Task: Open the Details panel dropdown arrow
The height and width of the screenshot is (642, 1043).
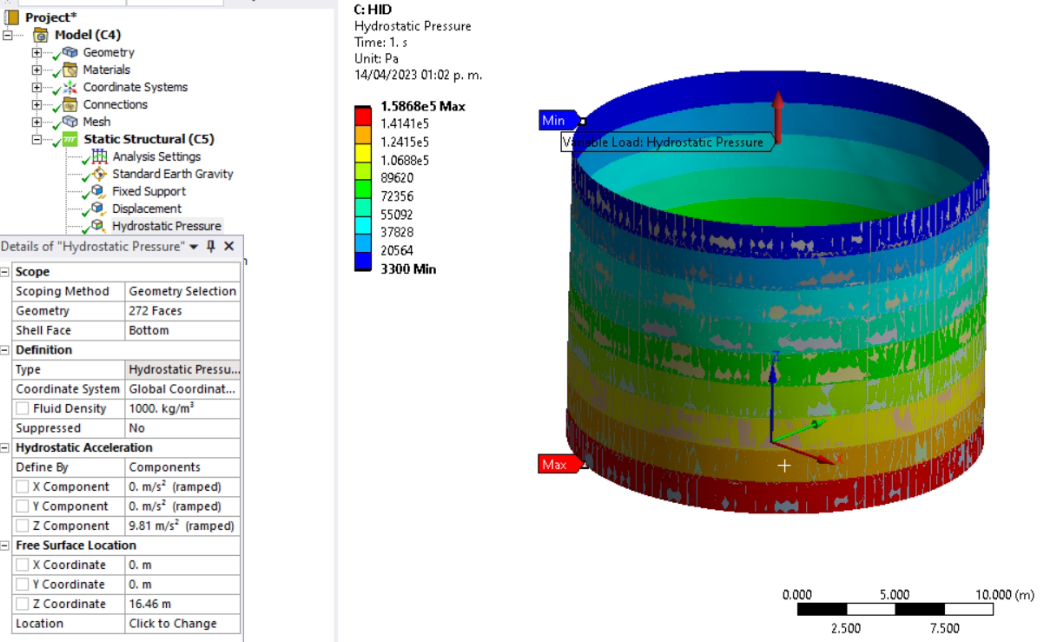Action: point(194,247)
